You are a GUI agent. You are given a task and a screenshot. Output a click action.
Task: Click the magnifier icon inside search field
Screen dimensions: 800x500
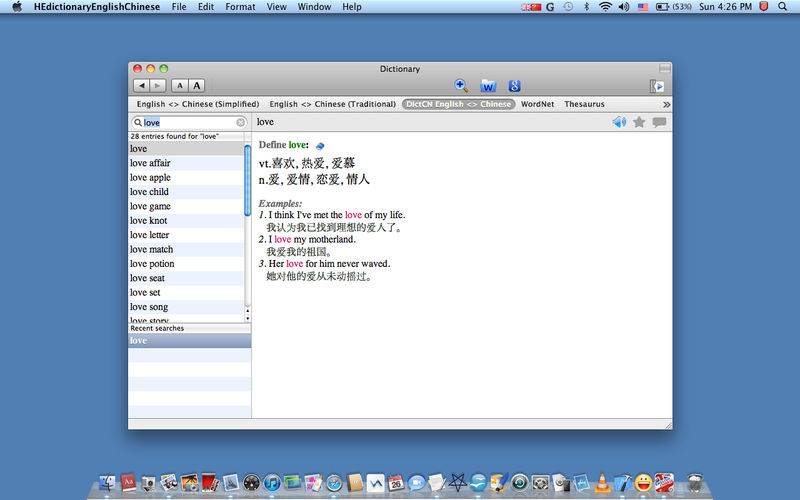tap(138, 122)
